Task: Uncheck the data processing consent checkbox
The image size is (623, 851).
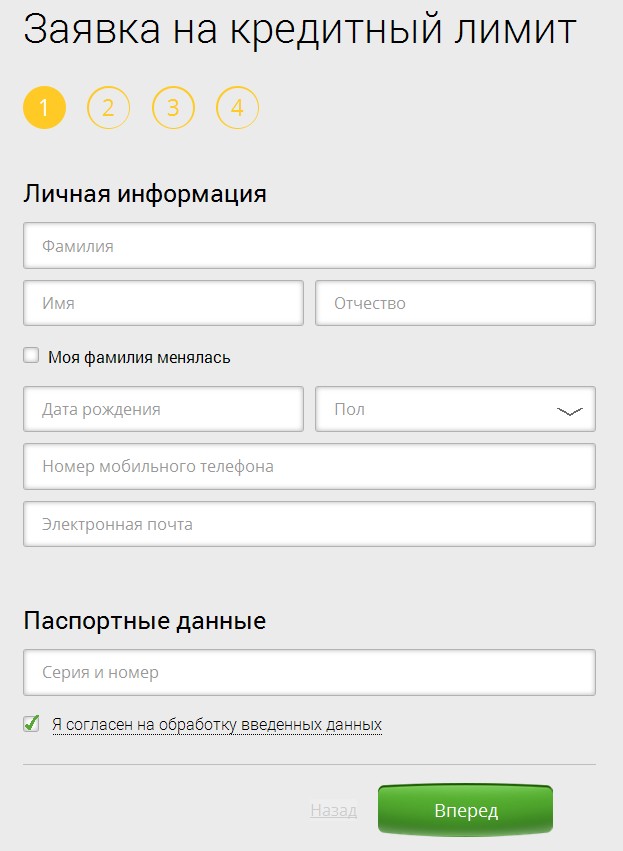Action: 32,723
